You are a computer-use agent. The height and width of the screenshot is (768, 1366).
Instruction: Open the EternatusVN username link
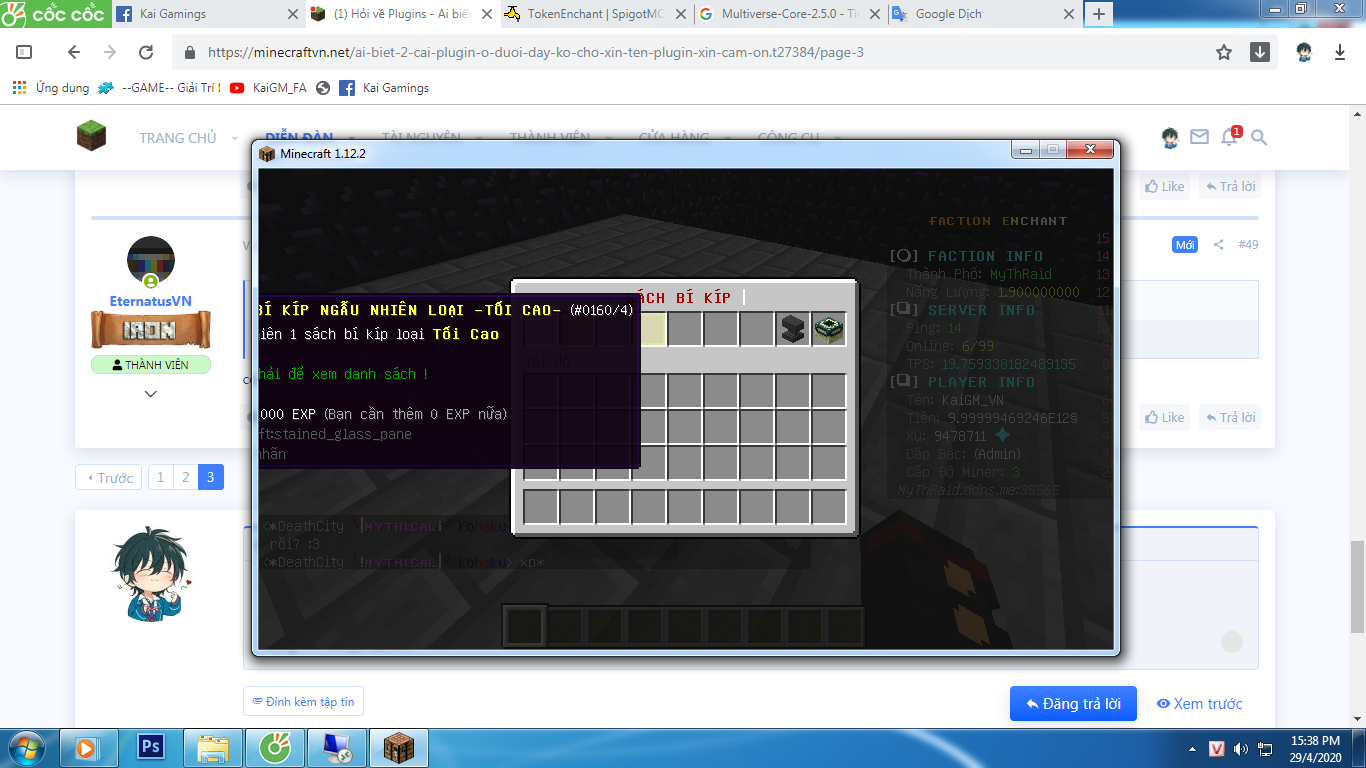click(151, 301)
